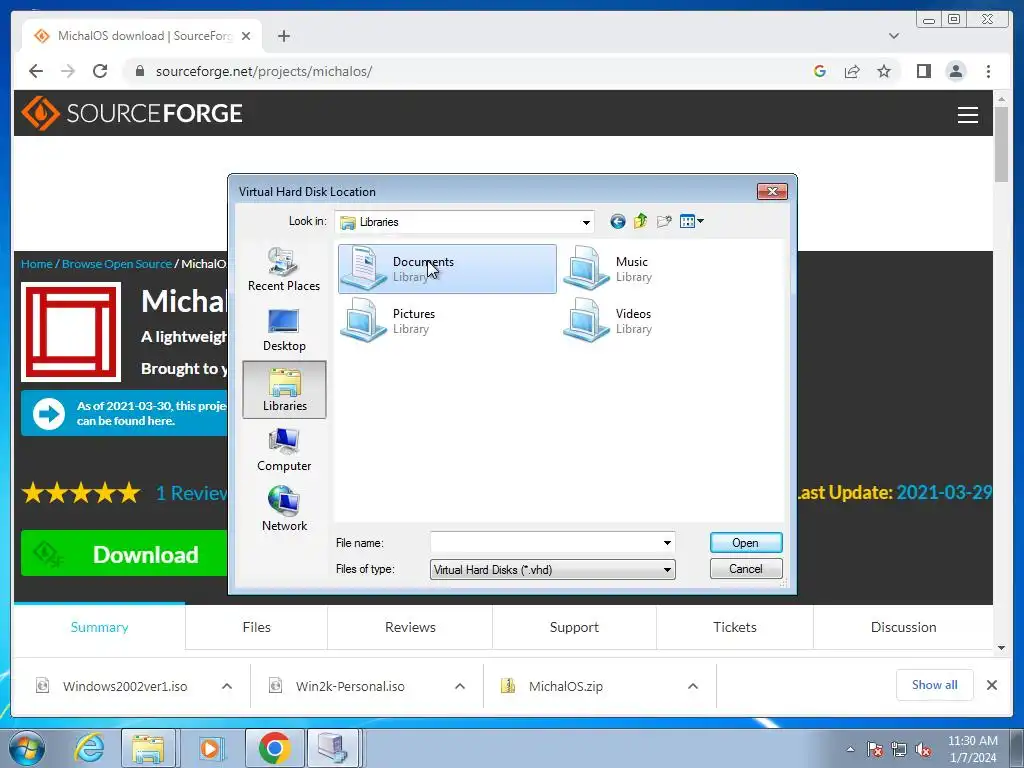Expand options for Win2k-Personal.iso download
The image size is (1024, 768).
460,686
